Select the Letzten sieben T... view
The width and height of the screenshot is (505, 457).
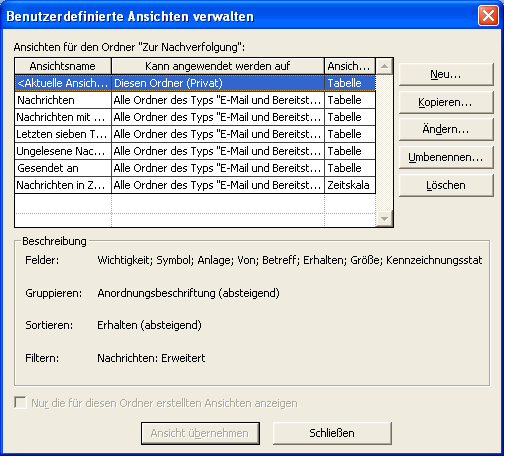click(x=195, y=134)
